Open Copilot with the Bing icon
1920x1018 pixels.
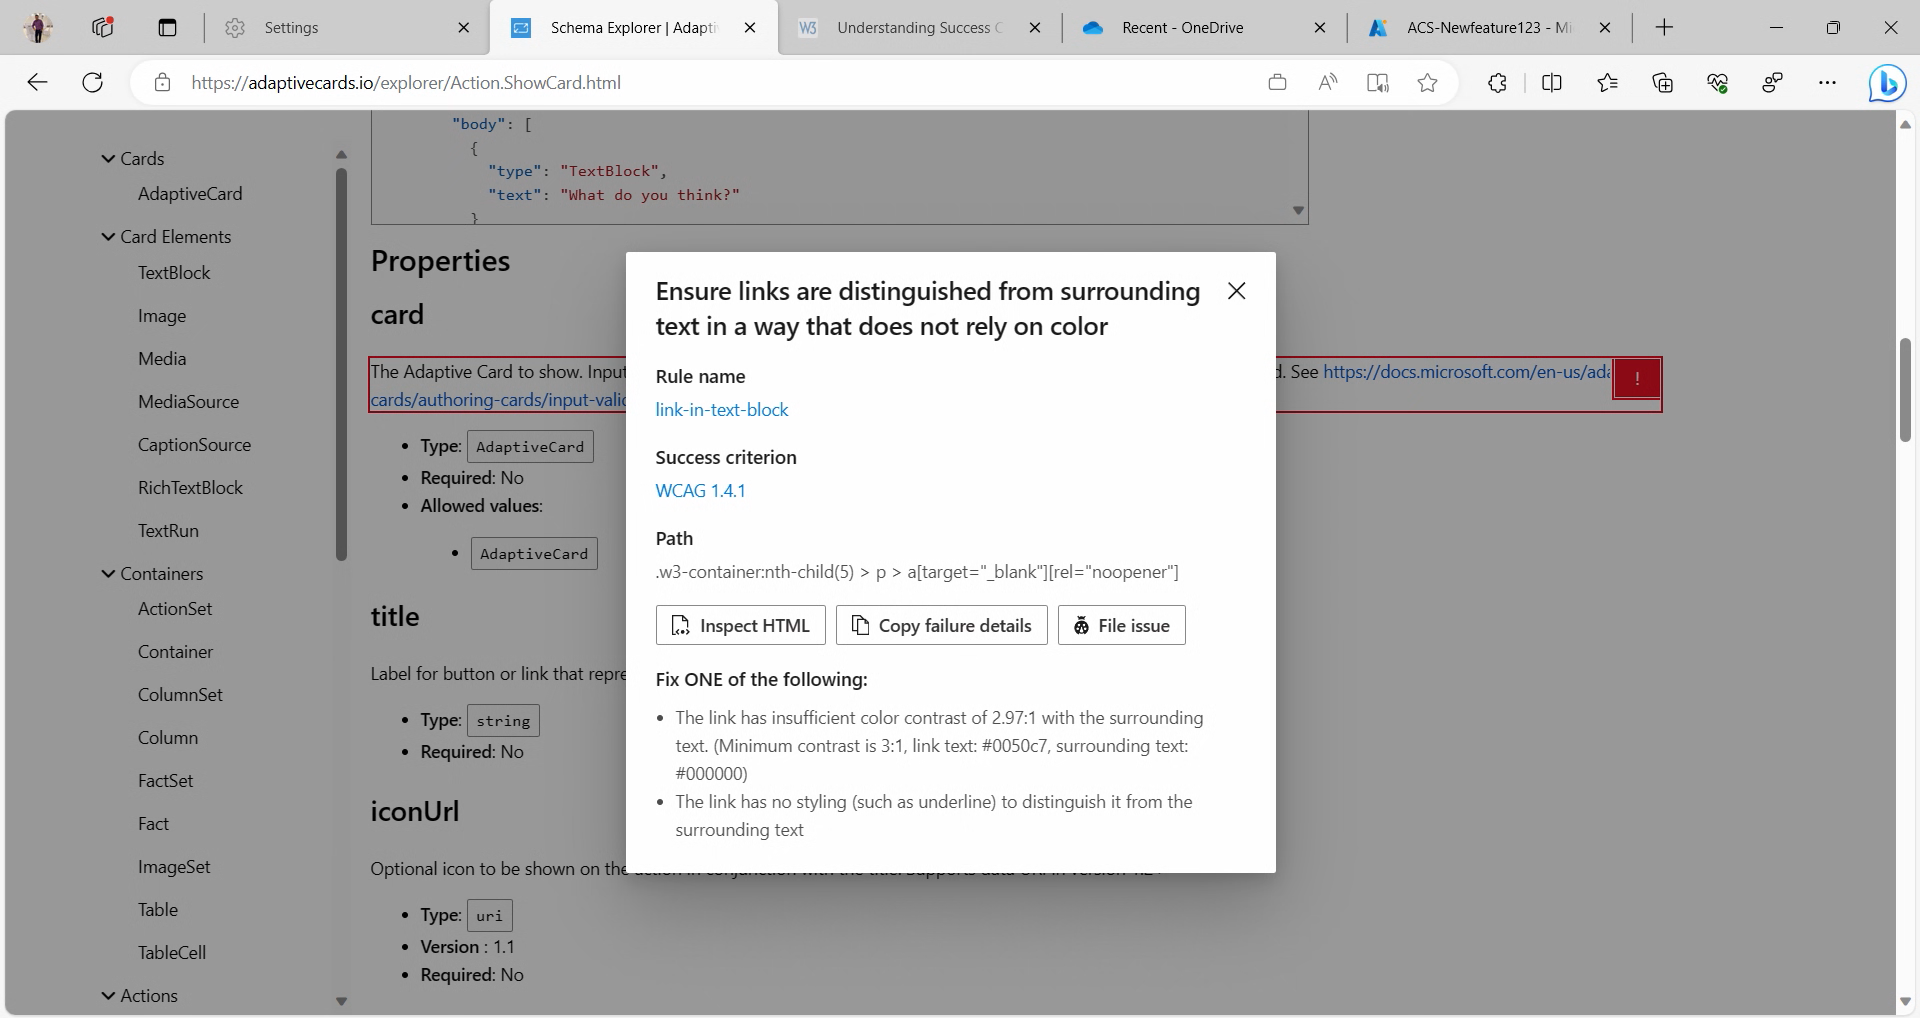1886,83
